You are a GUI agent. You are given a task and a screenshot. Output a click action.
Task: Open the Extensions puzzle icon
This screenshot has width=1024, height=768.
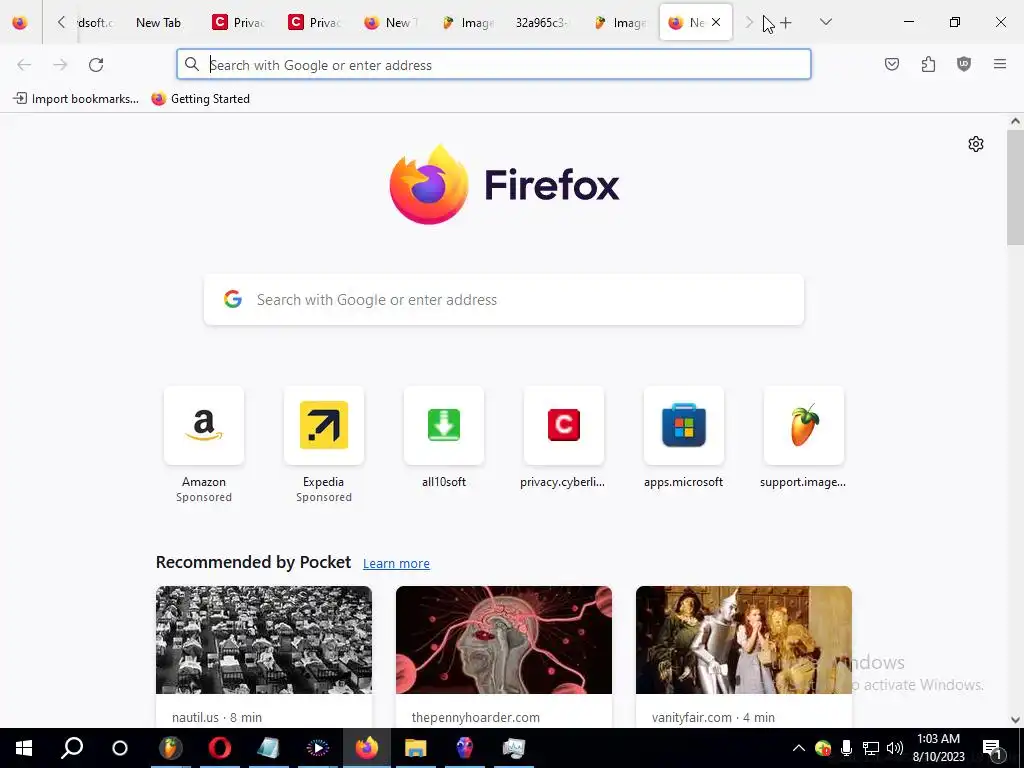pos(928,64)
